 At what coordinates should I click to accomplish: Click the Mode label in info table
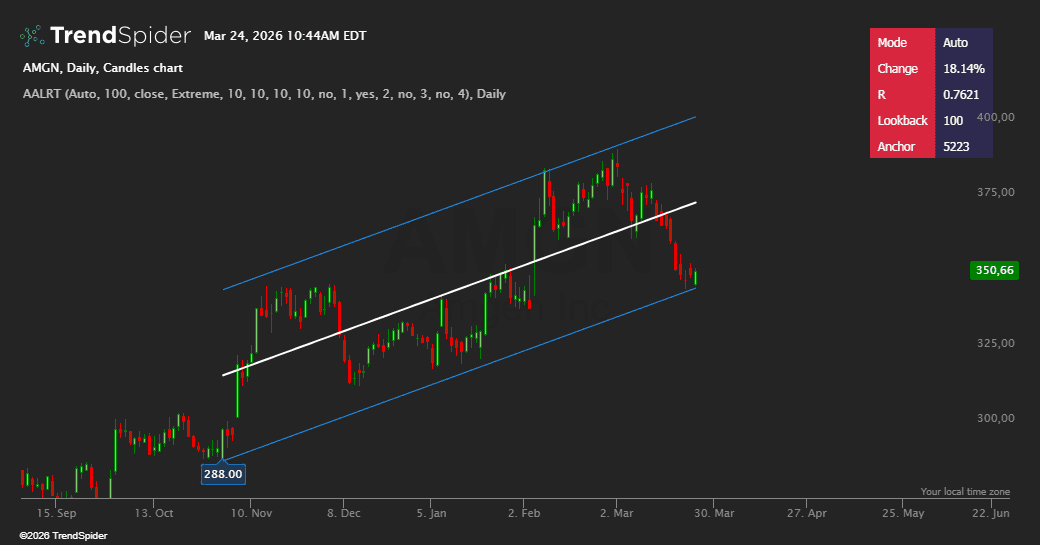pos(892,42)
